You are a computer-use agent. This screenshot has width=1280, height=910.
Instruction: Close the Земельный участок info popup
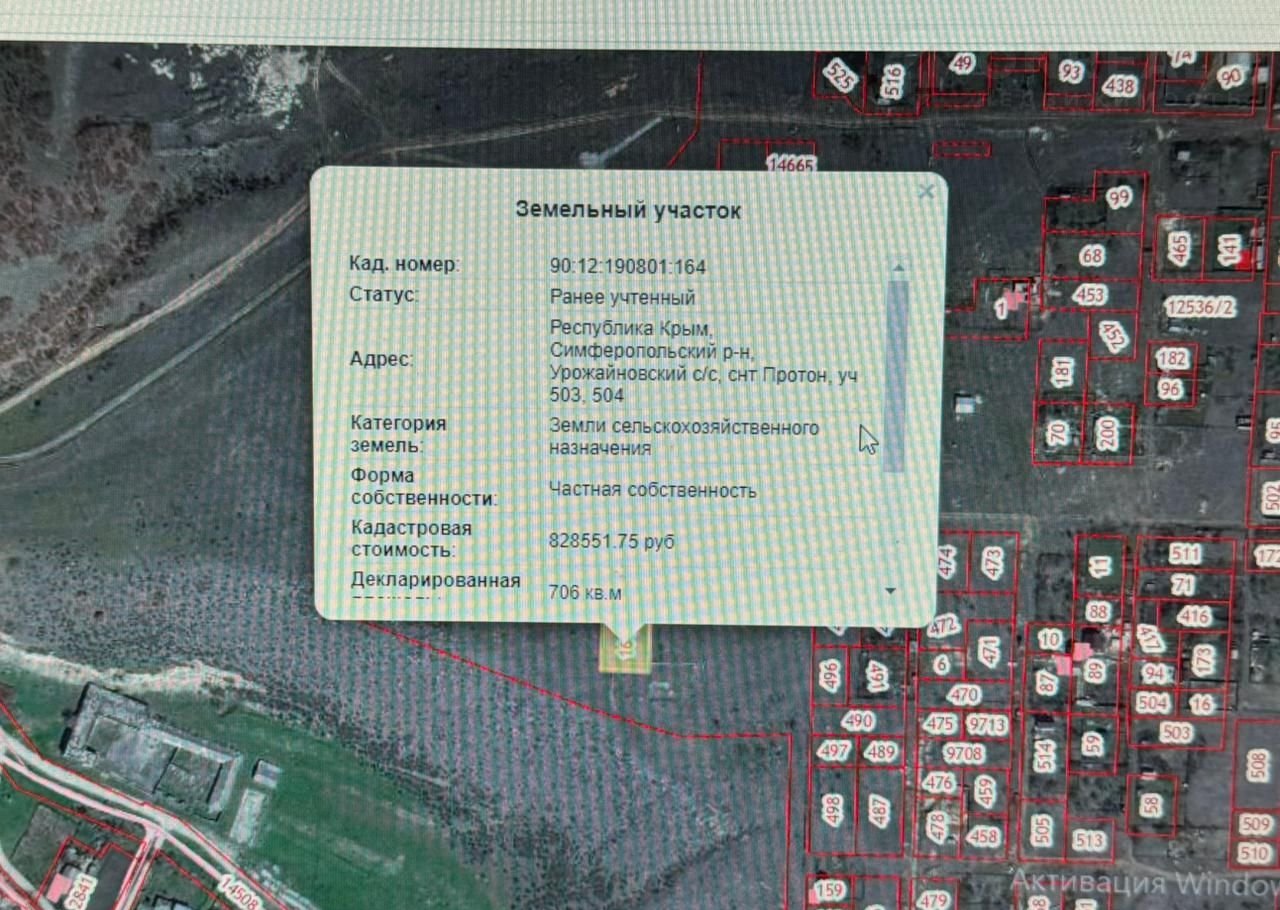(926, 191)
